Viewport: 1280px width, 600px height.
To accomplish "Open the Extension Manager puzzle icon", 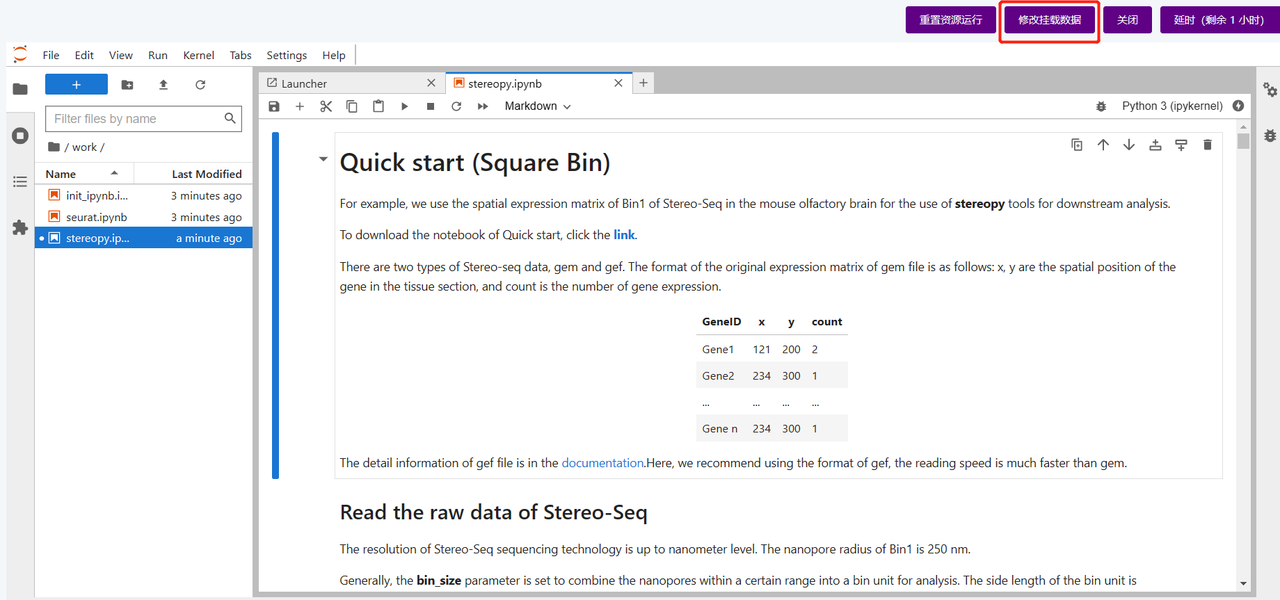I will coord(20,228).
